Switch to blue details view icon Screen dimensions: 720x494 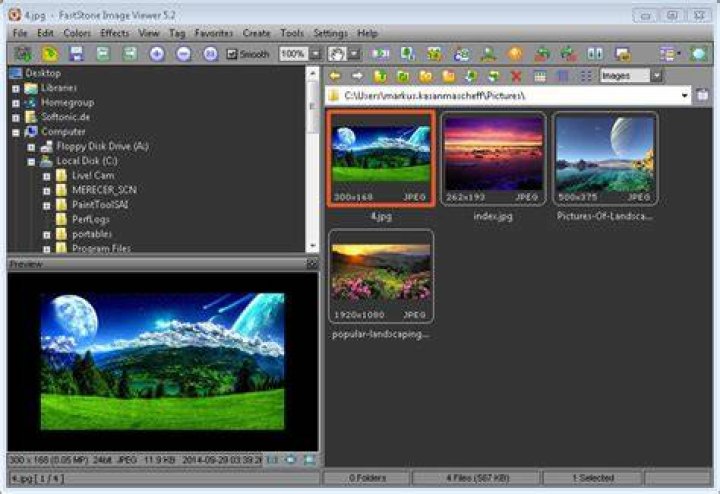click(x=563, y=76)
